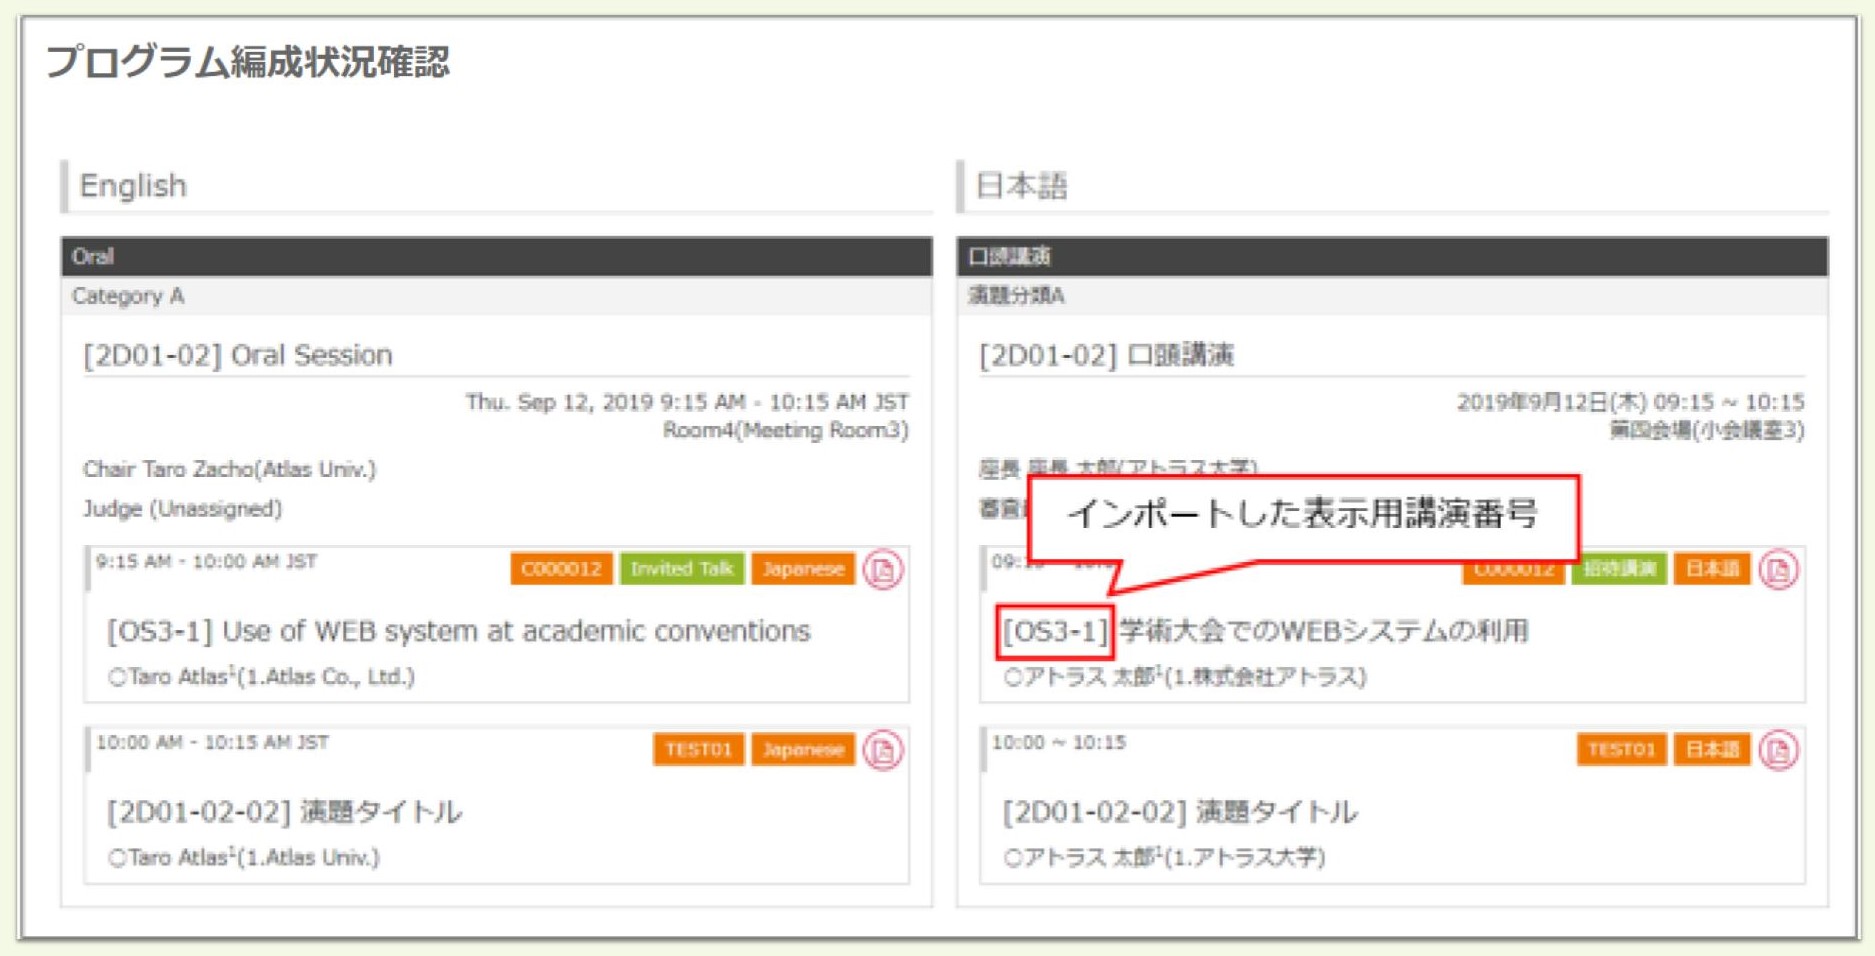
Task: Click the dark 口頭講演 header bar
Action: [1392, 256]
